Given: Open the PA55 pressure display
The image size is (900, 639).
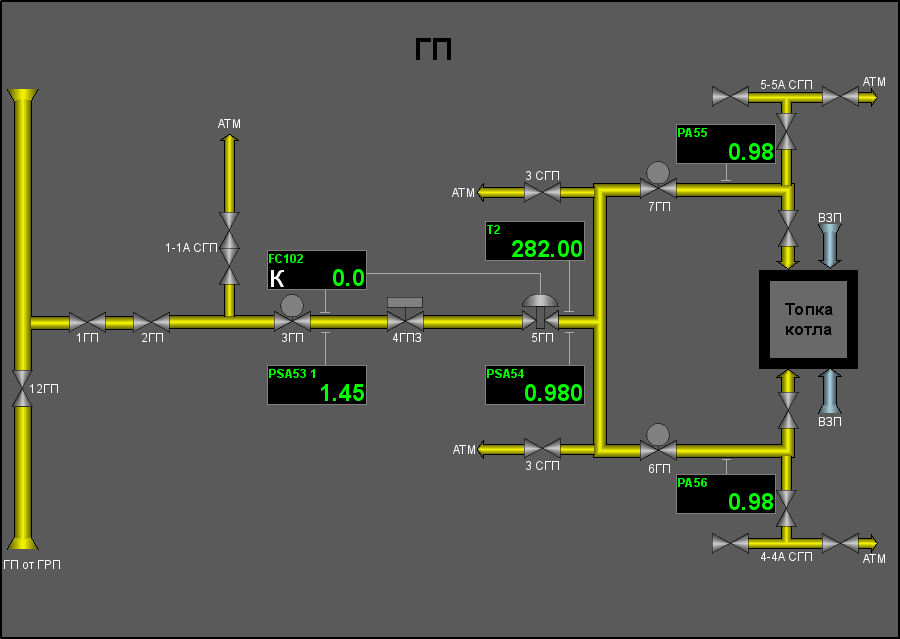Looking at the screenshot, I should tap(726, 144).
